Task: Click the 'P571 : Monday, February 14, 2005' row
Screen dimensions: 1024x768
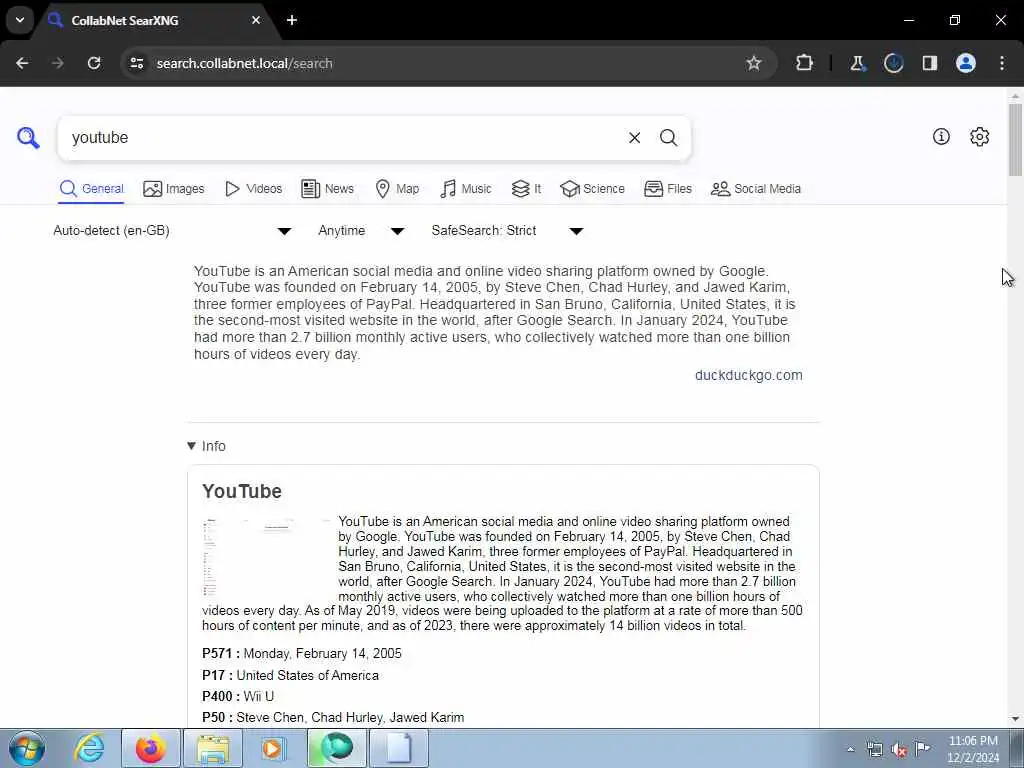Action: [x=302, y=654]
